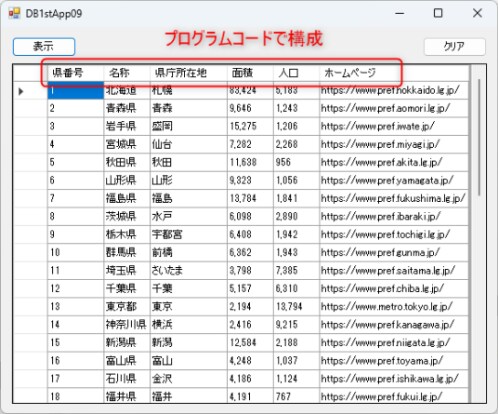This screenshot has width=498, height=414.
Task: Click the area cell 9,646
Action: coord(250,108)
